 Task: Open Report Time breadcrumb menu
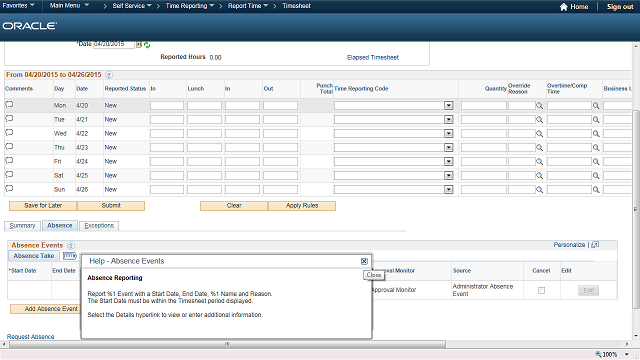point(248,6)
